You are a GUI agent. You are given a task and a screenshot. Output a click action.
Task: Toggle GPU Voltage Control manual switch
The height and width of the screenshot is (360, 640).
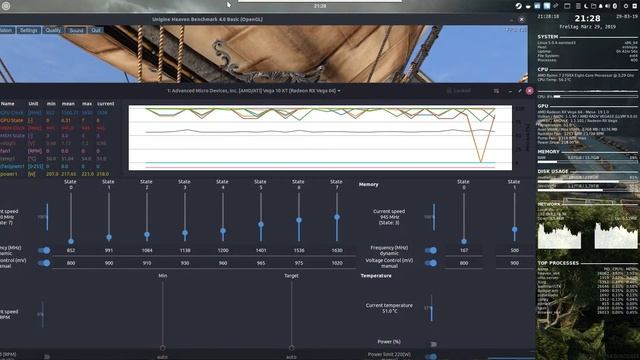click(x=44, y=263)
